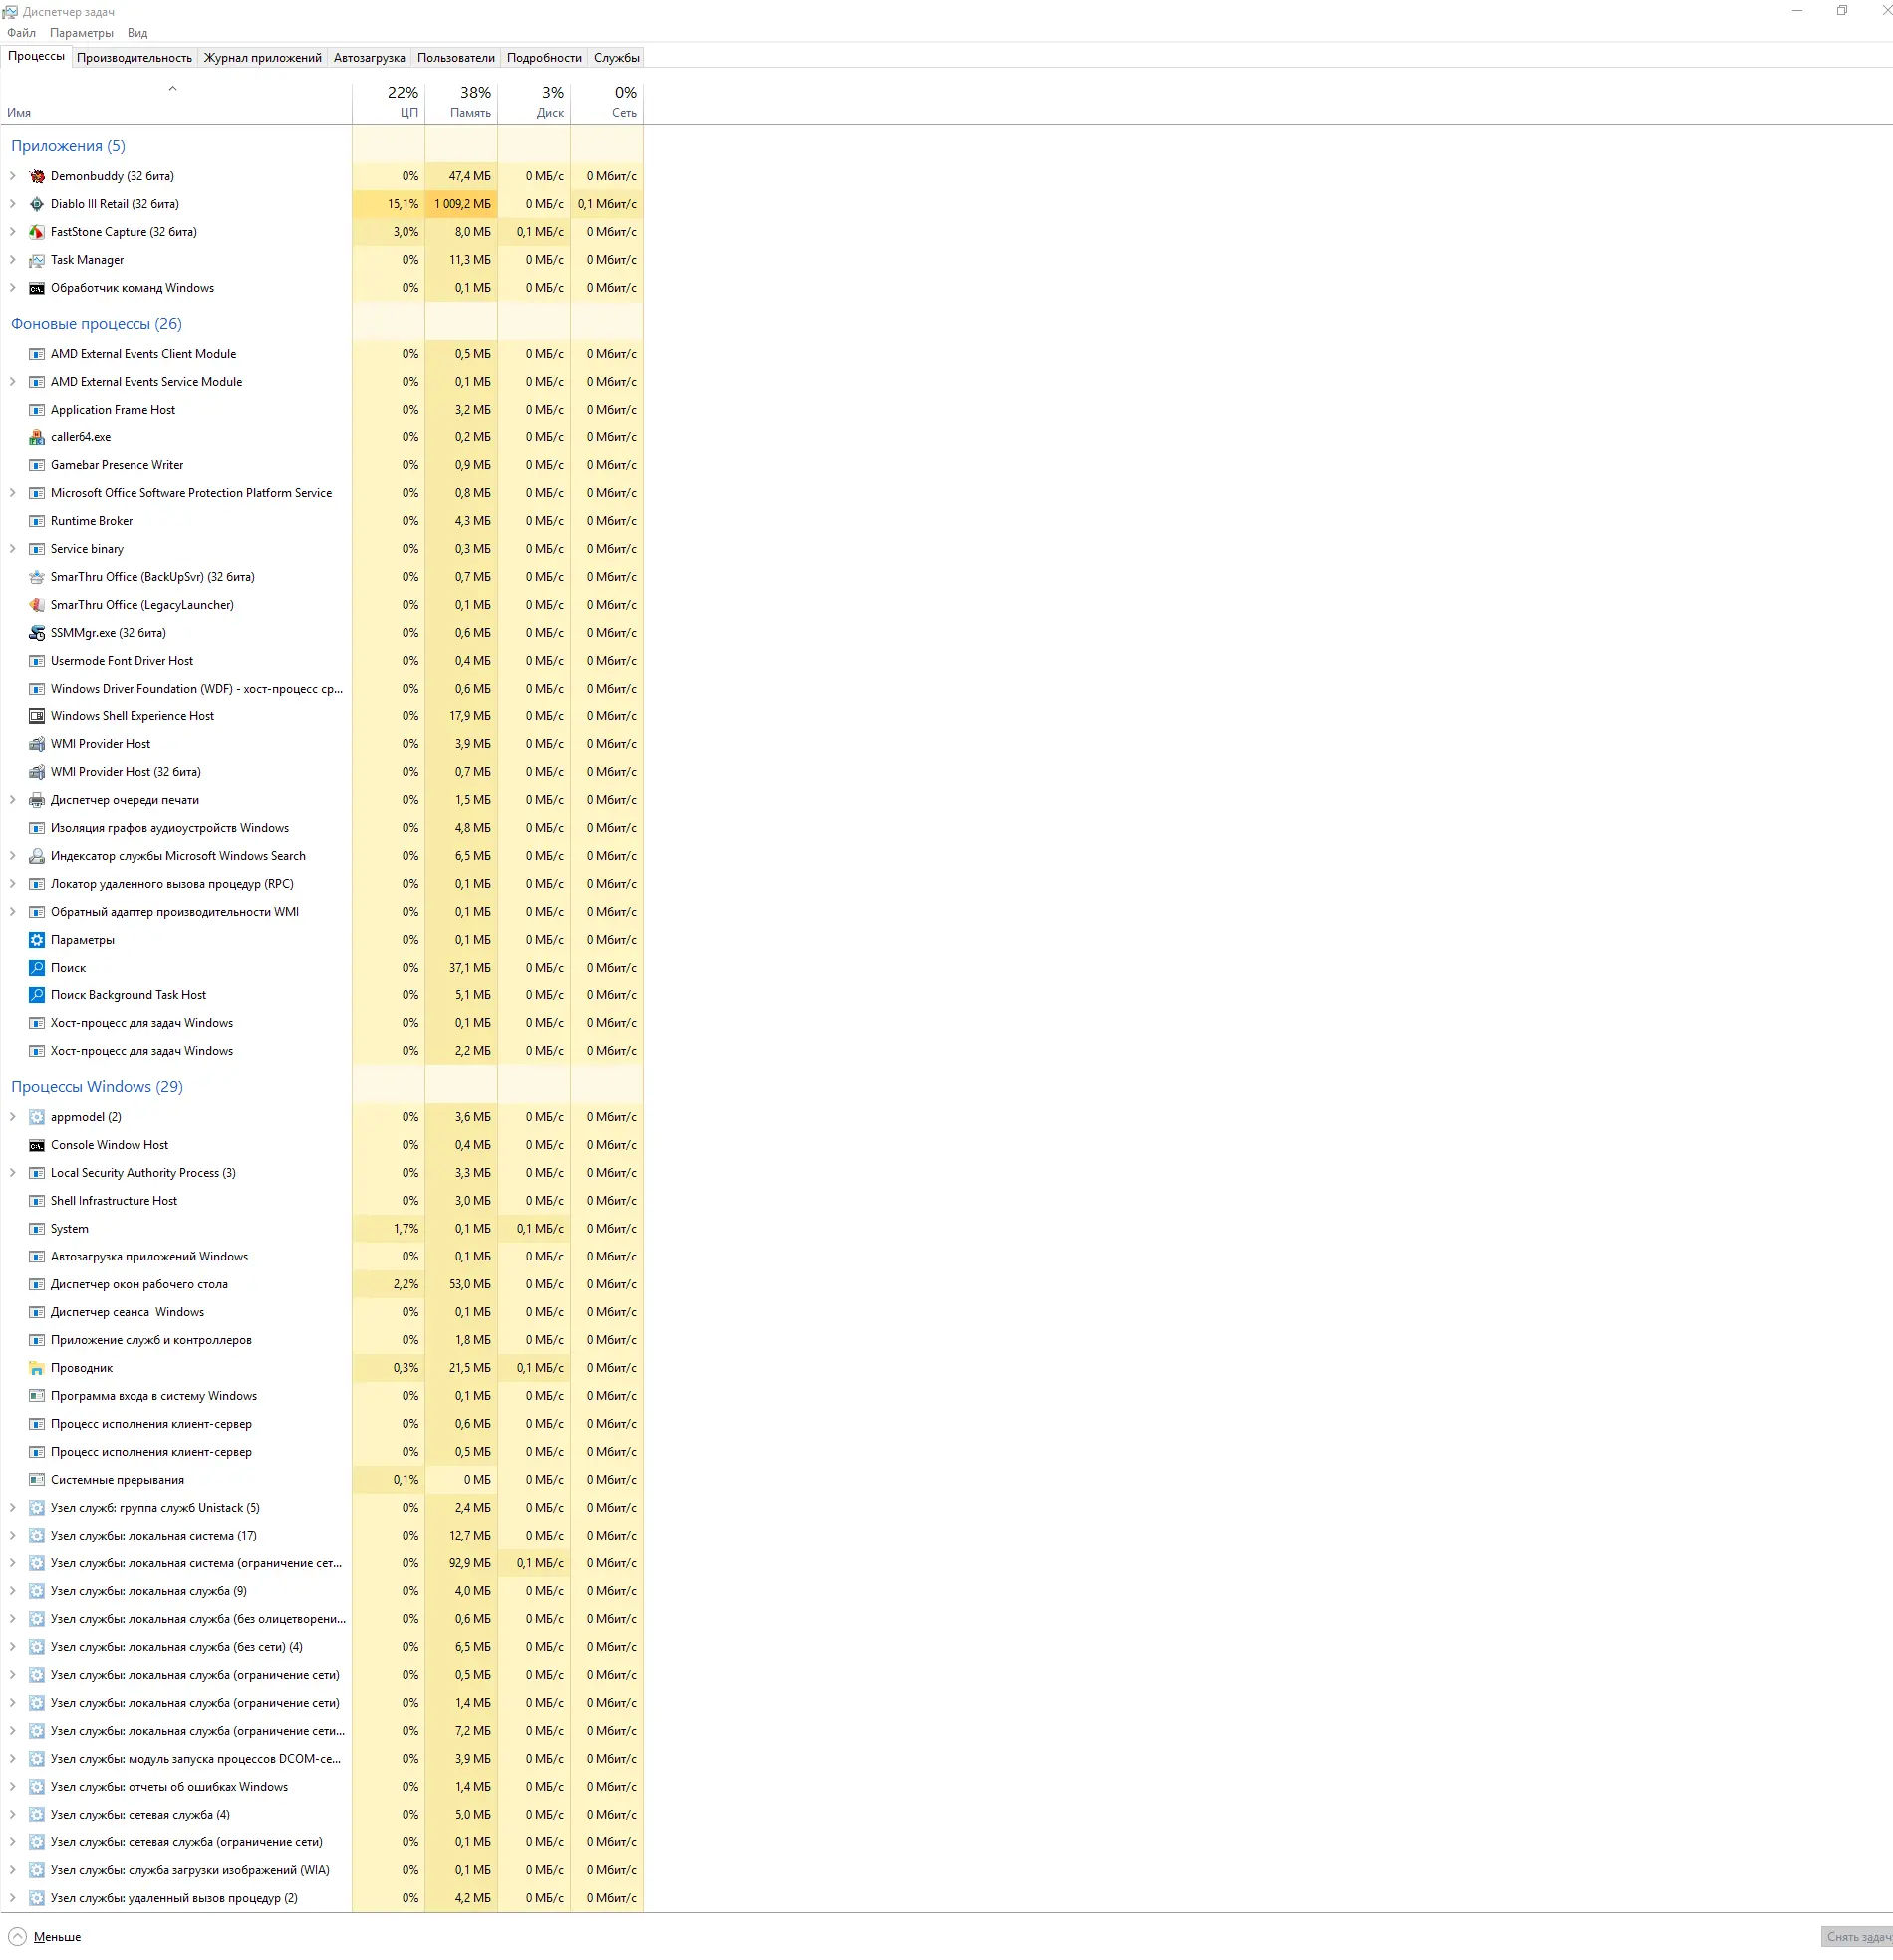1893x1960 pixels.
Task: Click the caller64.exe process icon
Action: 37,438
